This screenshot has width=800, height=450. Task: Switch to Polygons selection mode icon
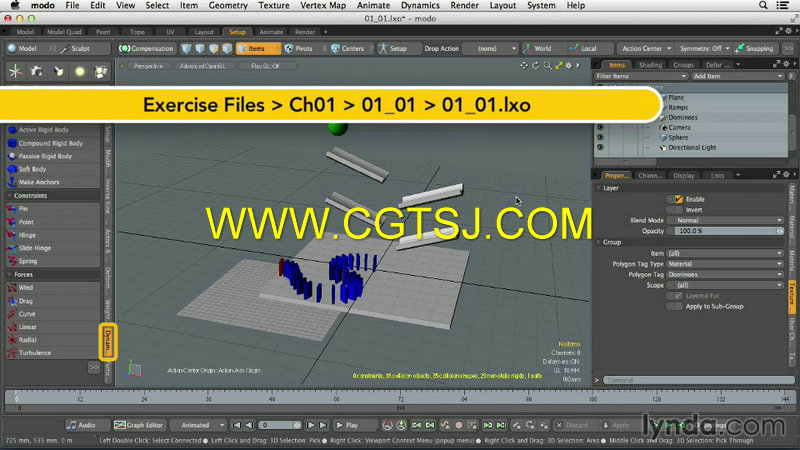click(x=214, y=48)
